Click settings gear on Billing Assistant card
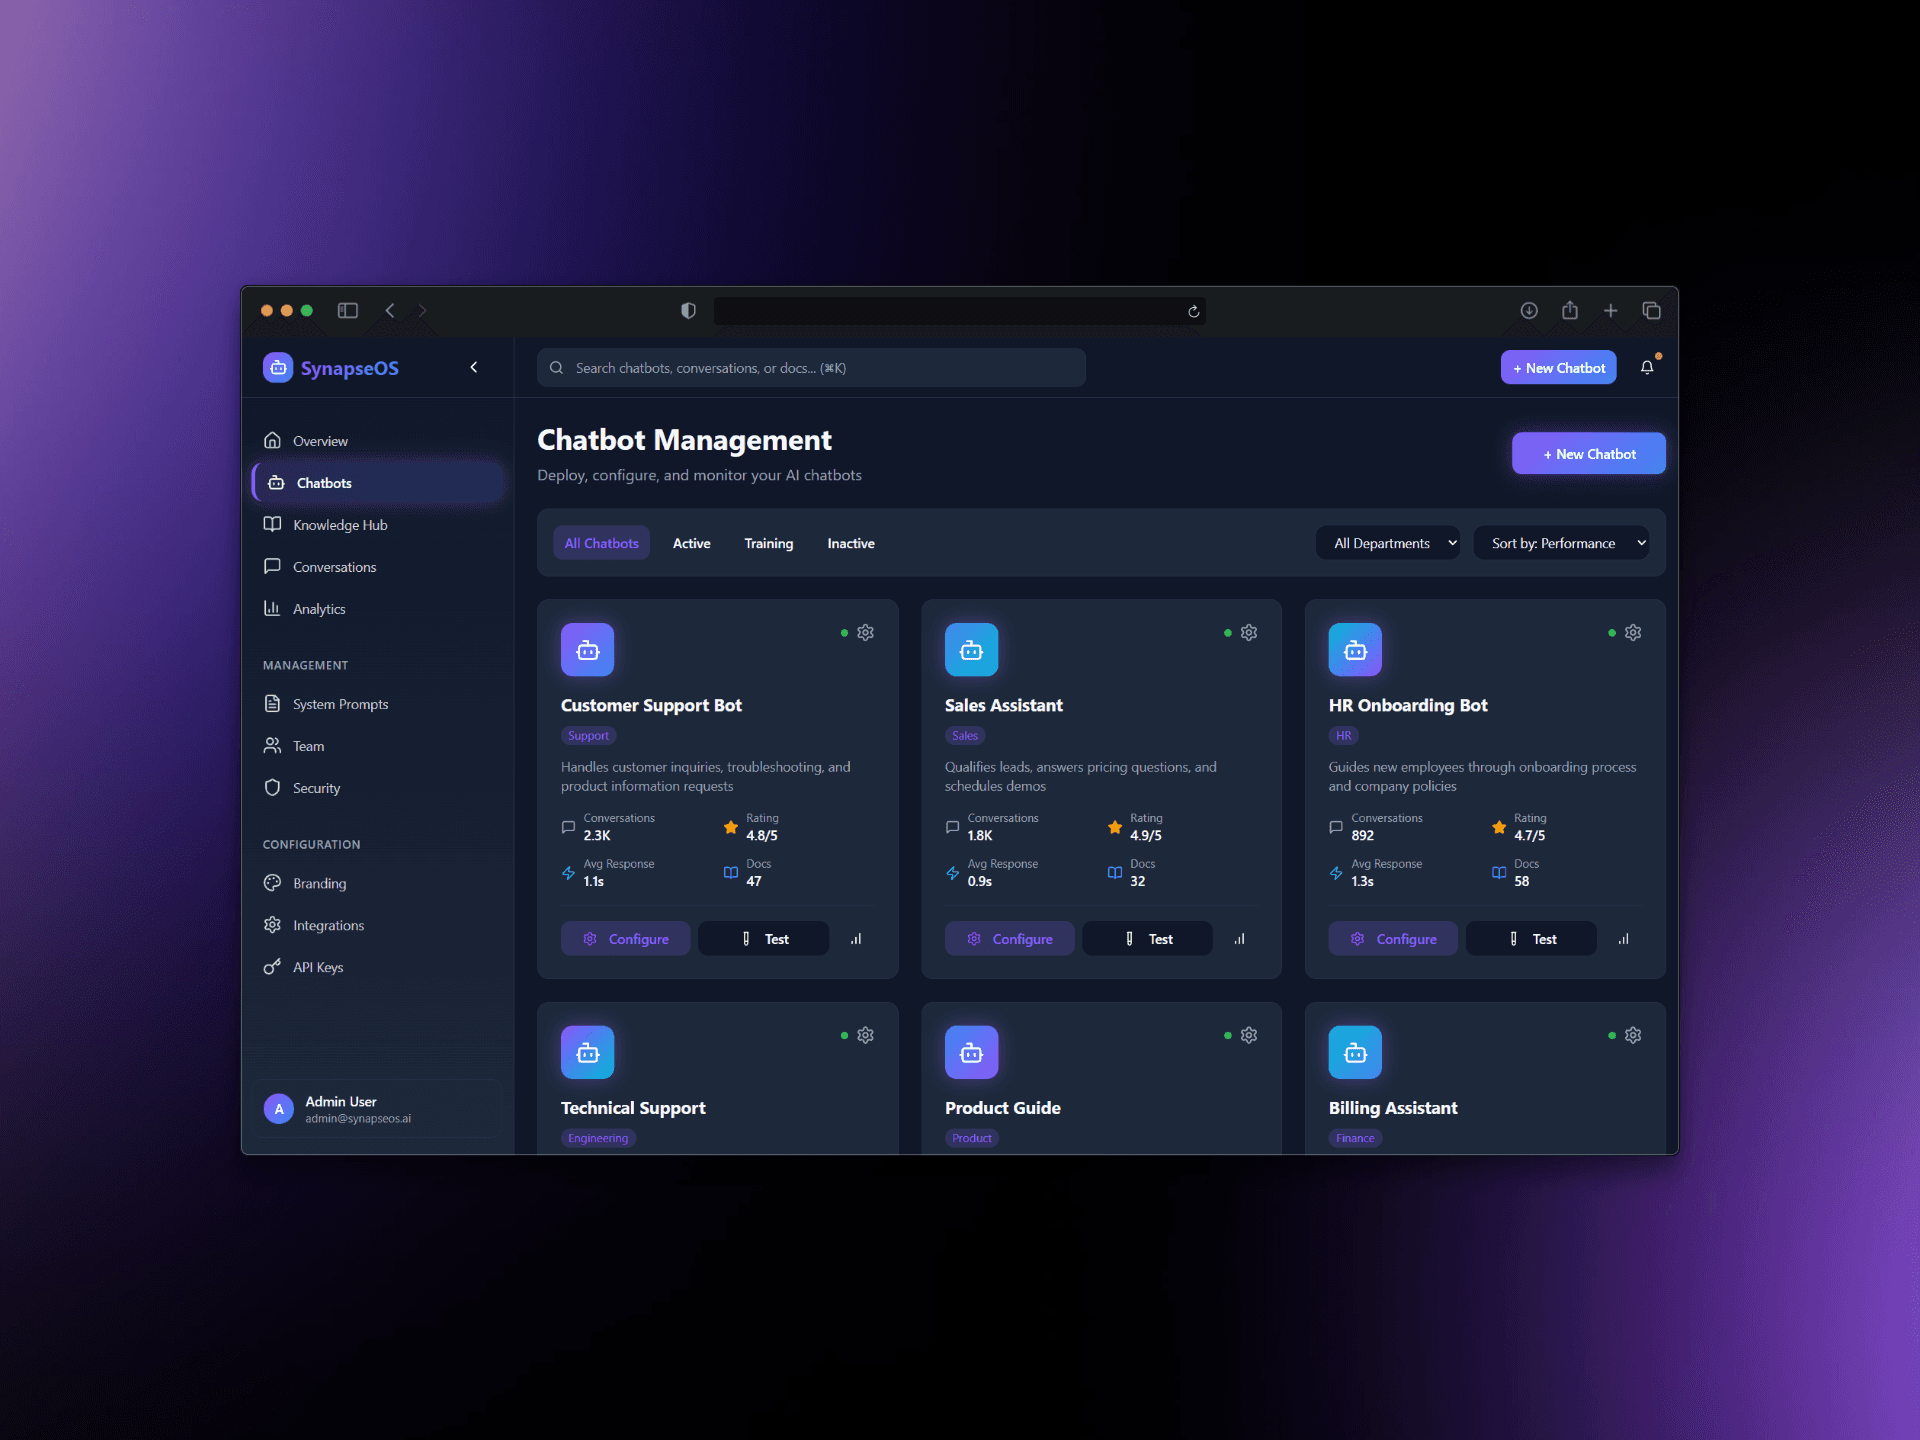This screenshot has width=1920, height=1440. click(x=1633, y=1036)
